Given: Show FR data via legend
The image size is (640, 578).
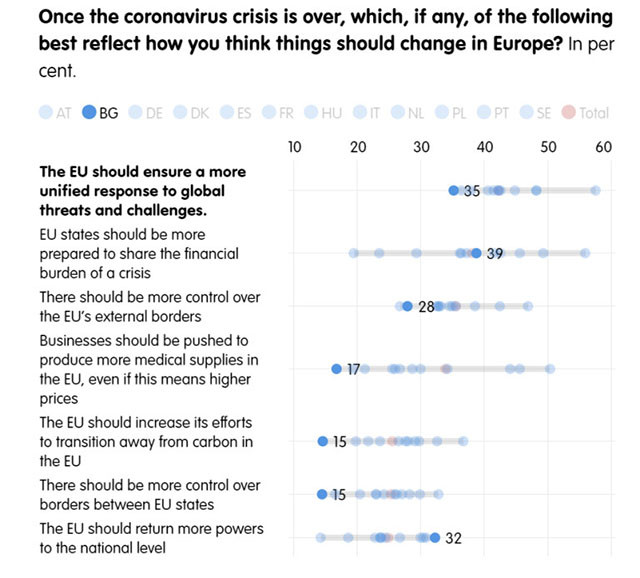Looking at the screenshot, I should pos(278,113).
